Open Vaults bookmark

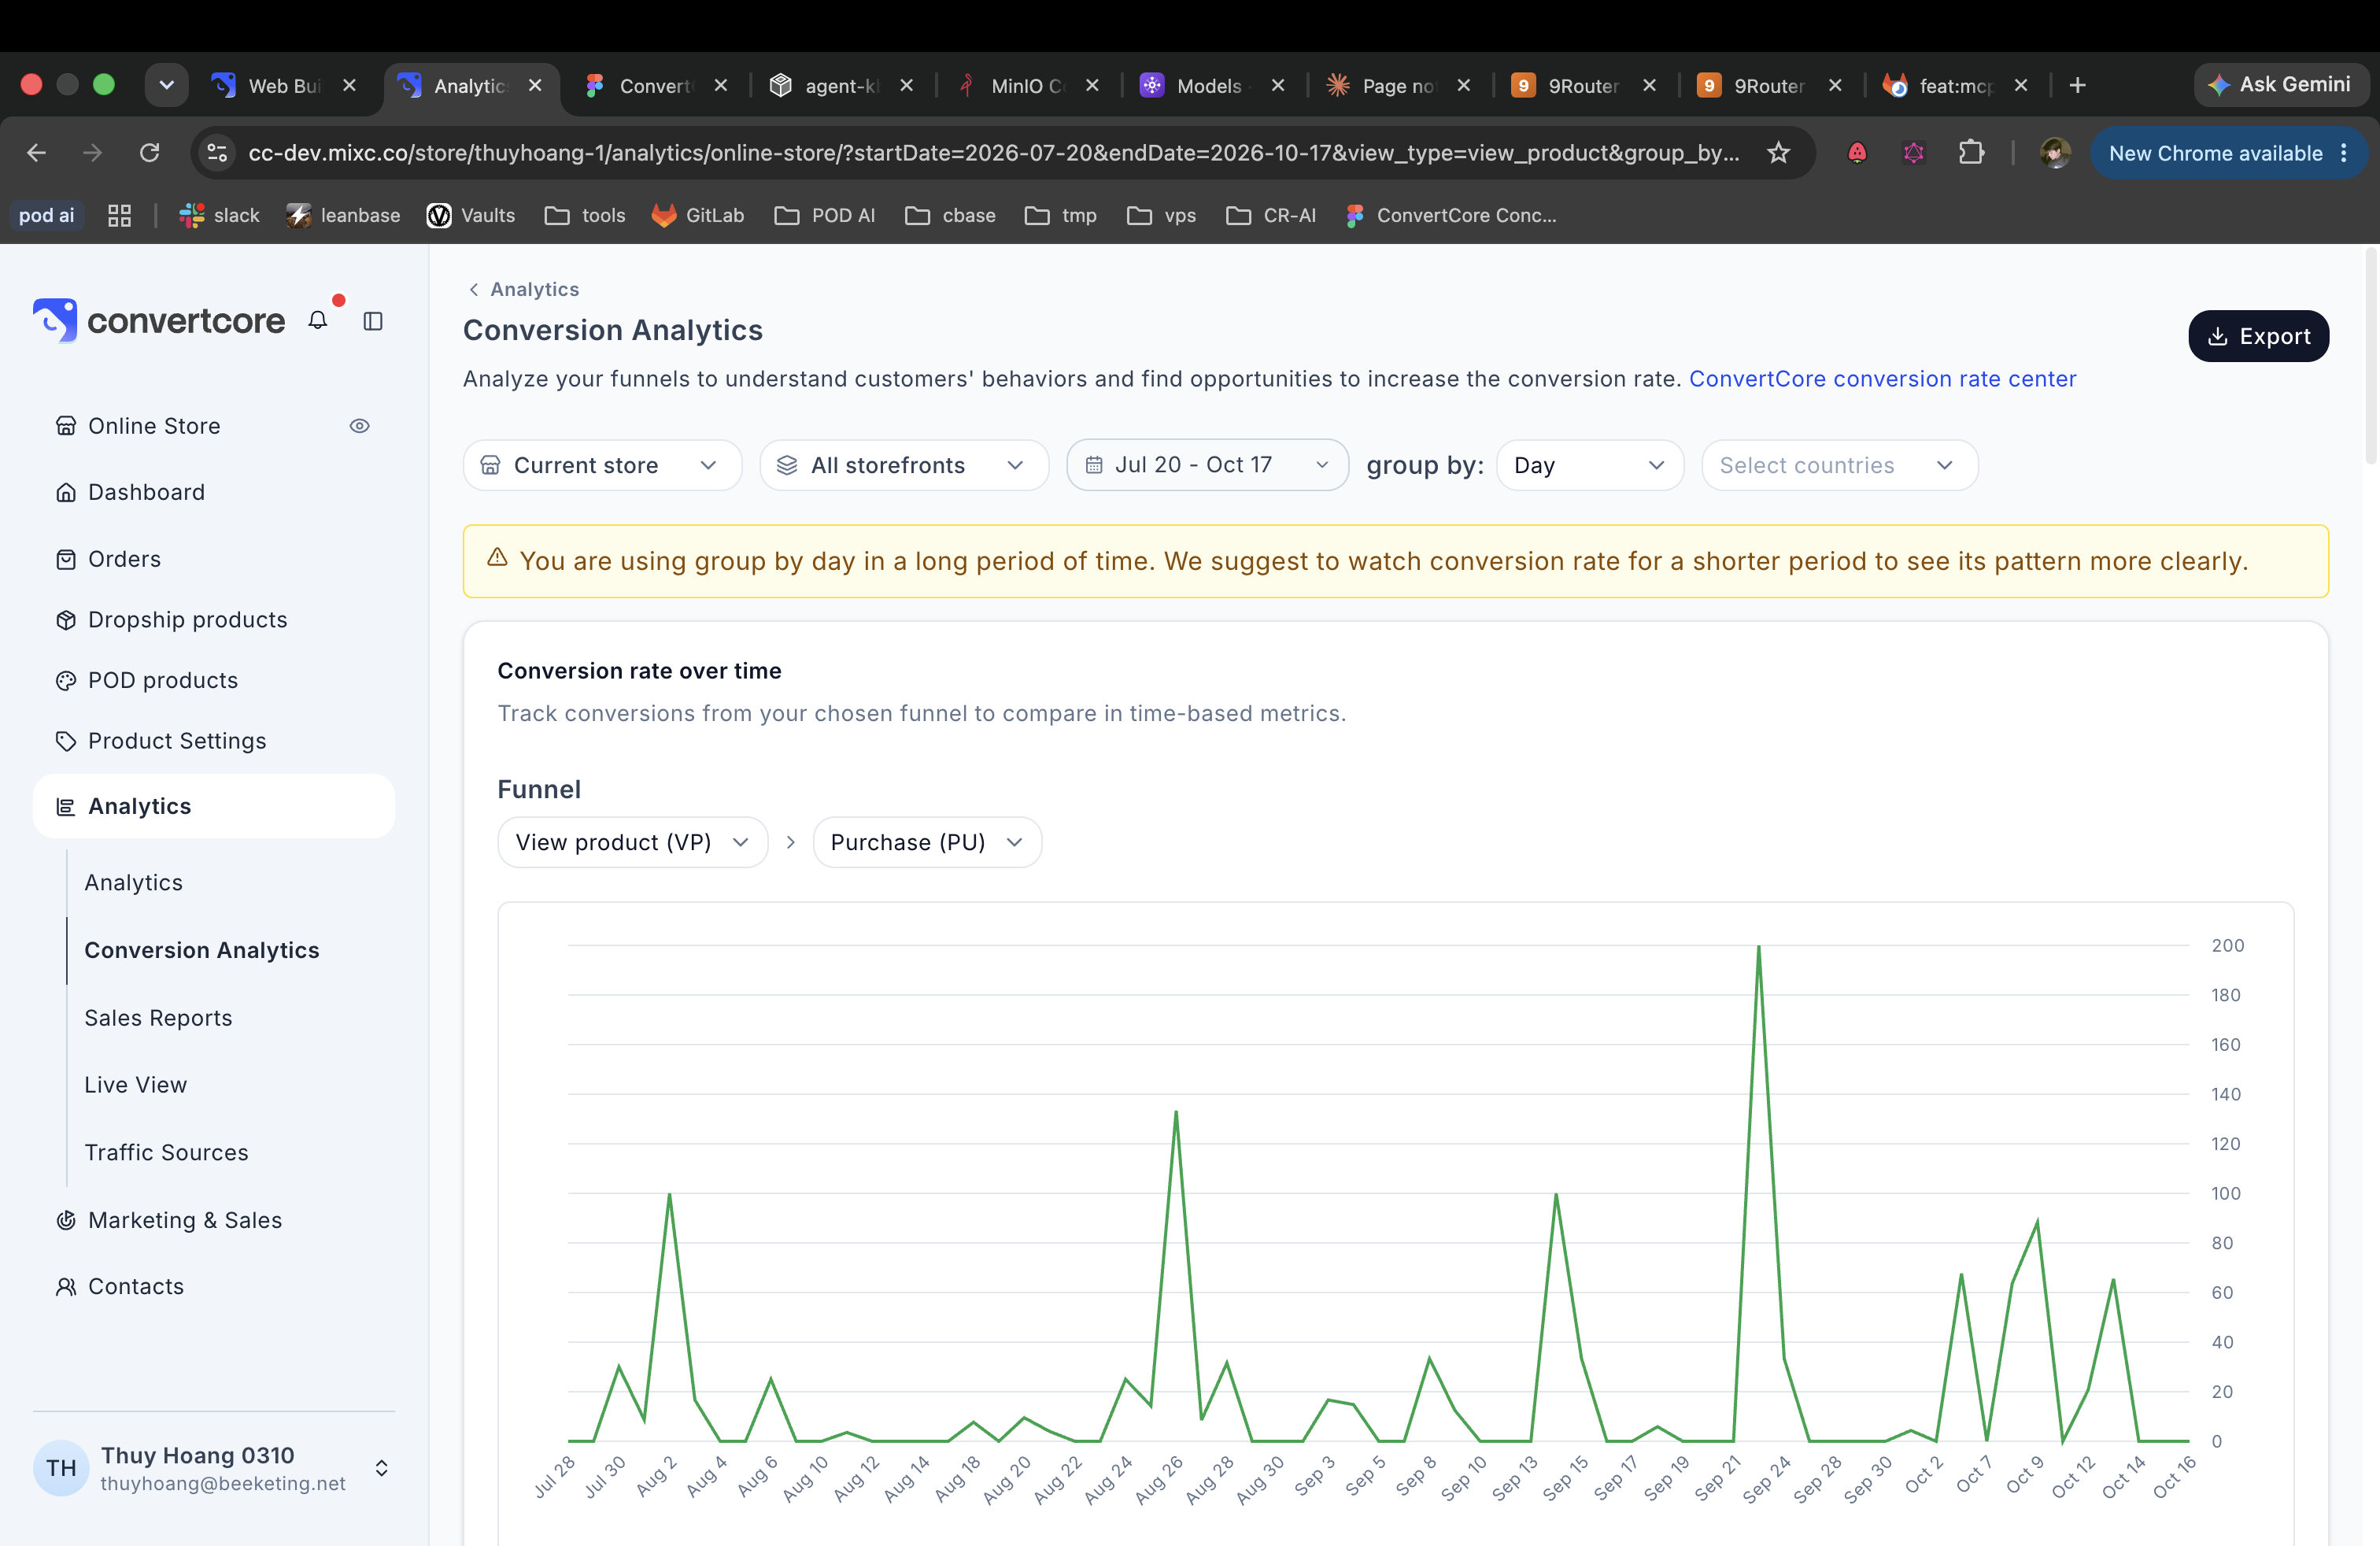point(471,216)
